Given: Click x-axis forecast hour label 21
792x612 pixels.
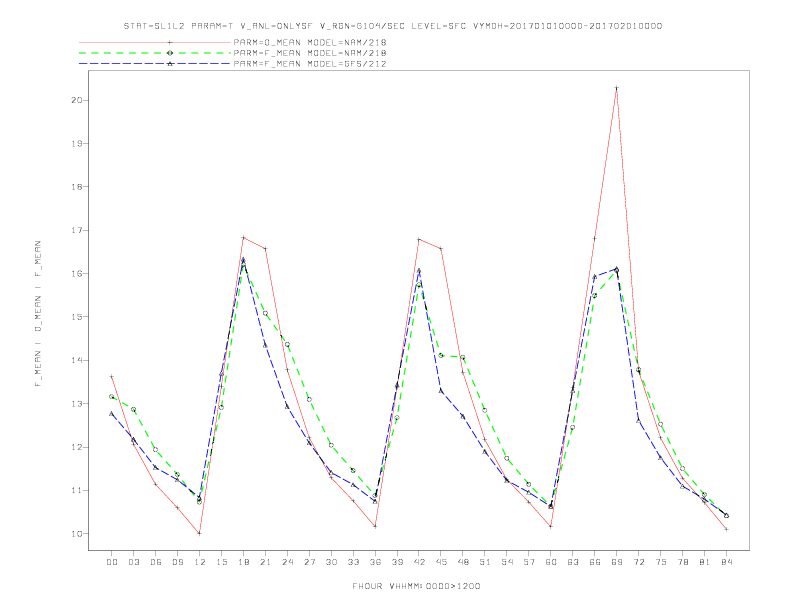Looking at the screenshot, I should tap(265, 562).
